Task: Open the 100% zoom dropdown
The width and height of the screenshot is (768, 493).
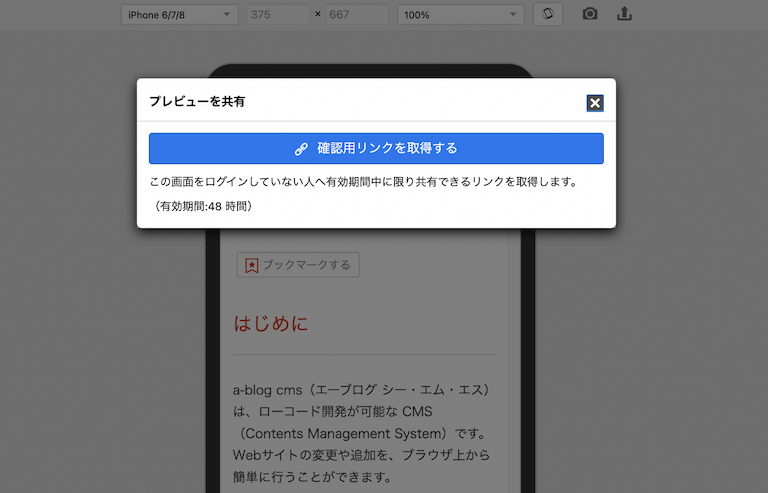Action: [460, 15]
